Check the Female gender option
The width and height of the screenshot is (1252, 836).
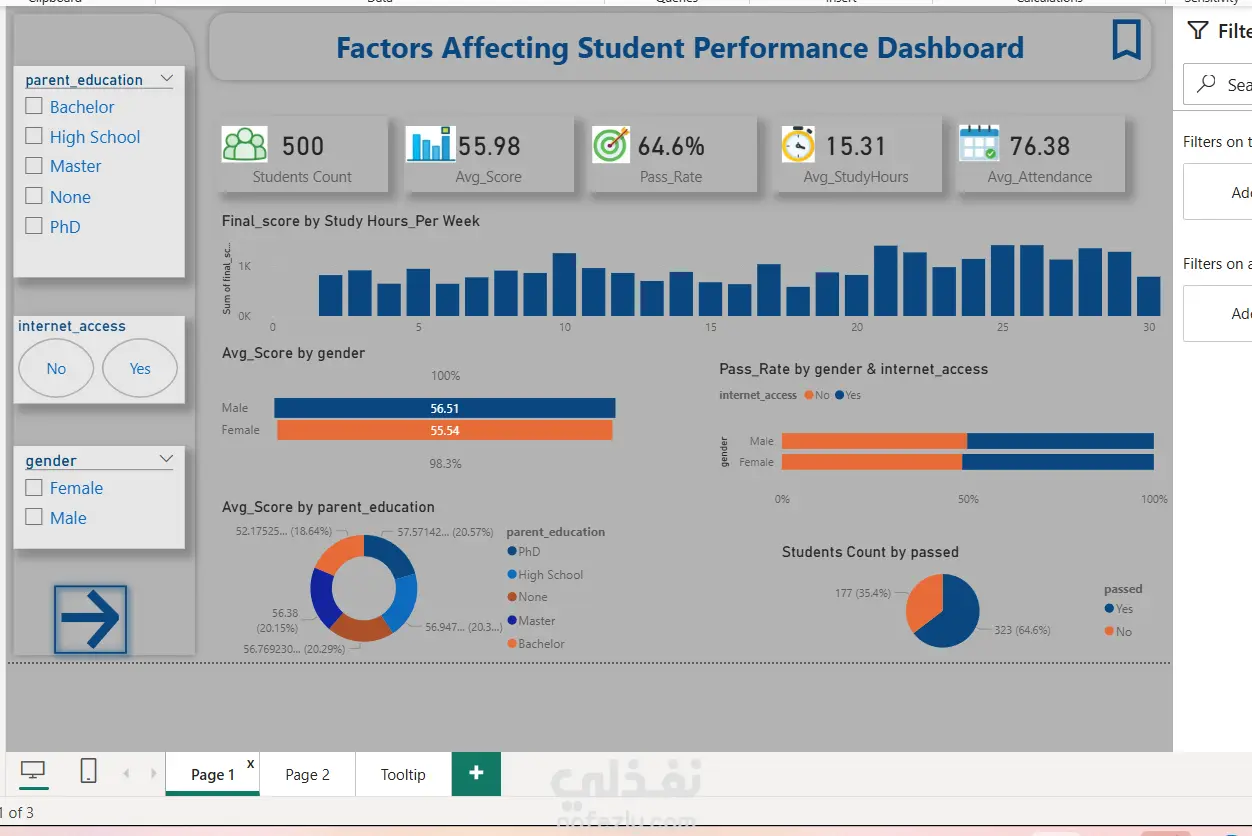pyautogui.click(x=34, y=487)
